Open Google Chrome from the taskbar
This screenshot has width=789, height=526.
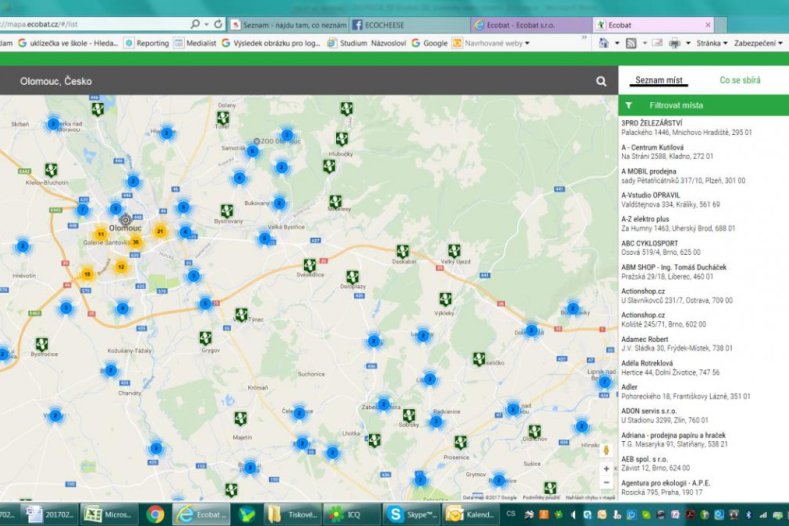155,514
